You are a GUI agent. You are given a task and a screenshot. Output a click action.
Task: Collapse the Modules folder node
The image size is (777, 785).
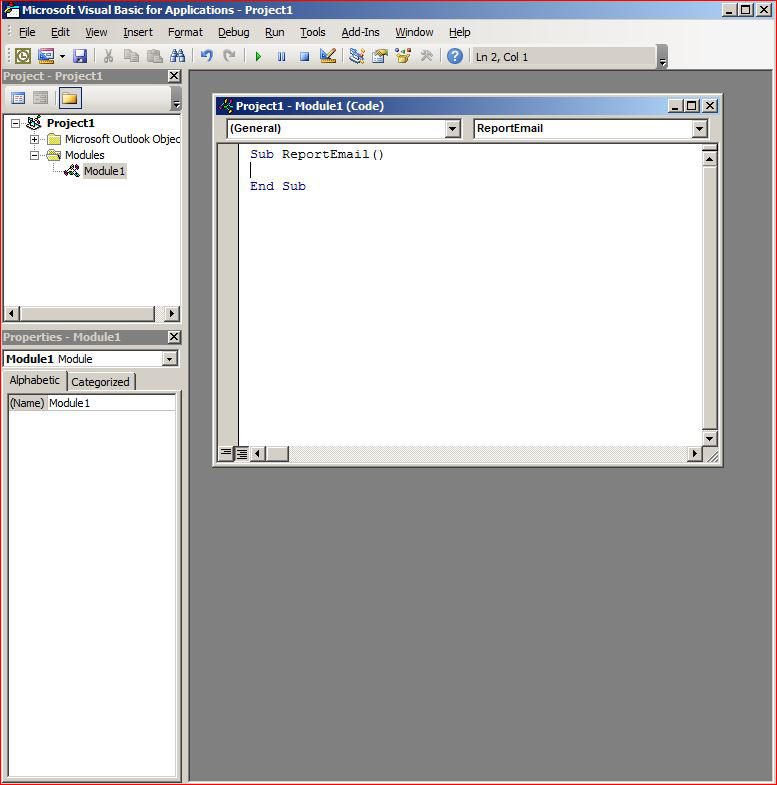pos(35,155)
